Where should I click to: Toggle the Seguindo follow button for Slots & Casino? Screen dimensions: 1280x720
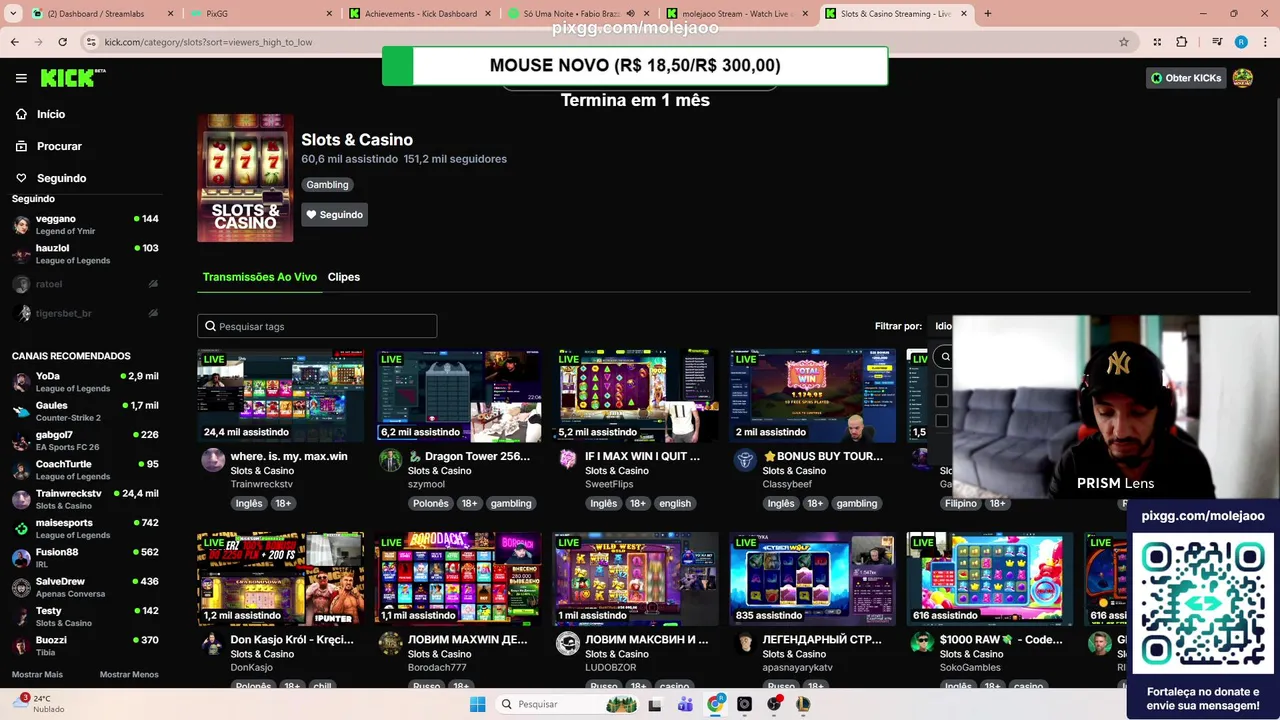(x=334, y=215)
